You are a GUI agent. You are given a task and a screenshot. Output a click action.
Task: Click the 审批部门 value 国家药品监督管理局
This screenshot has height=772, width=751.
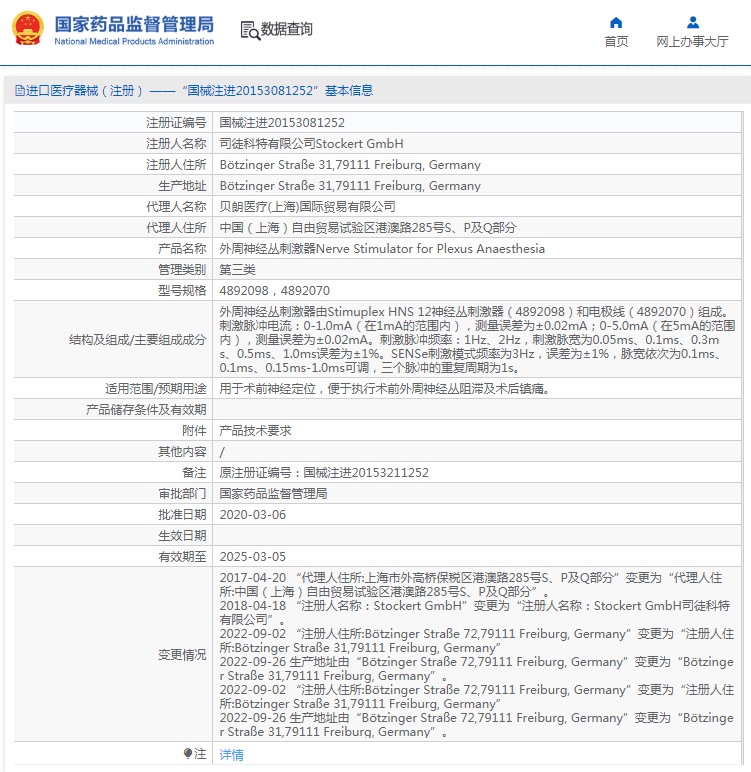point(273,494)
